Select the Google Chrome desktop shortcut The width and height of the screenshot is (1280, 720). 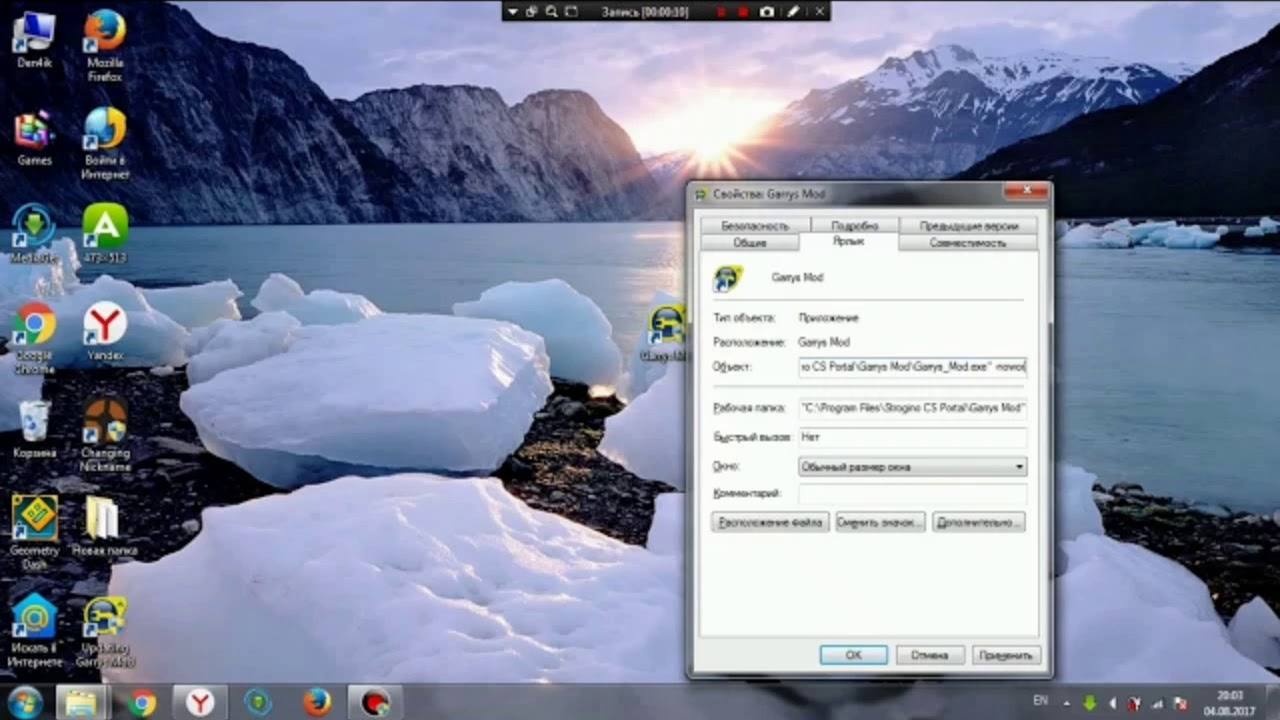34,338
